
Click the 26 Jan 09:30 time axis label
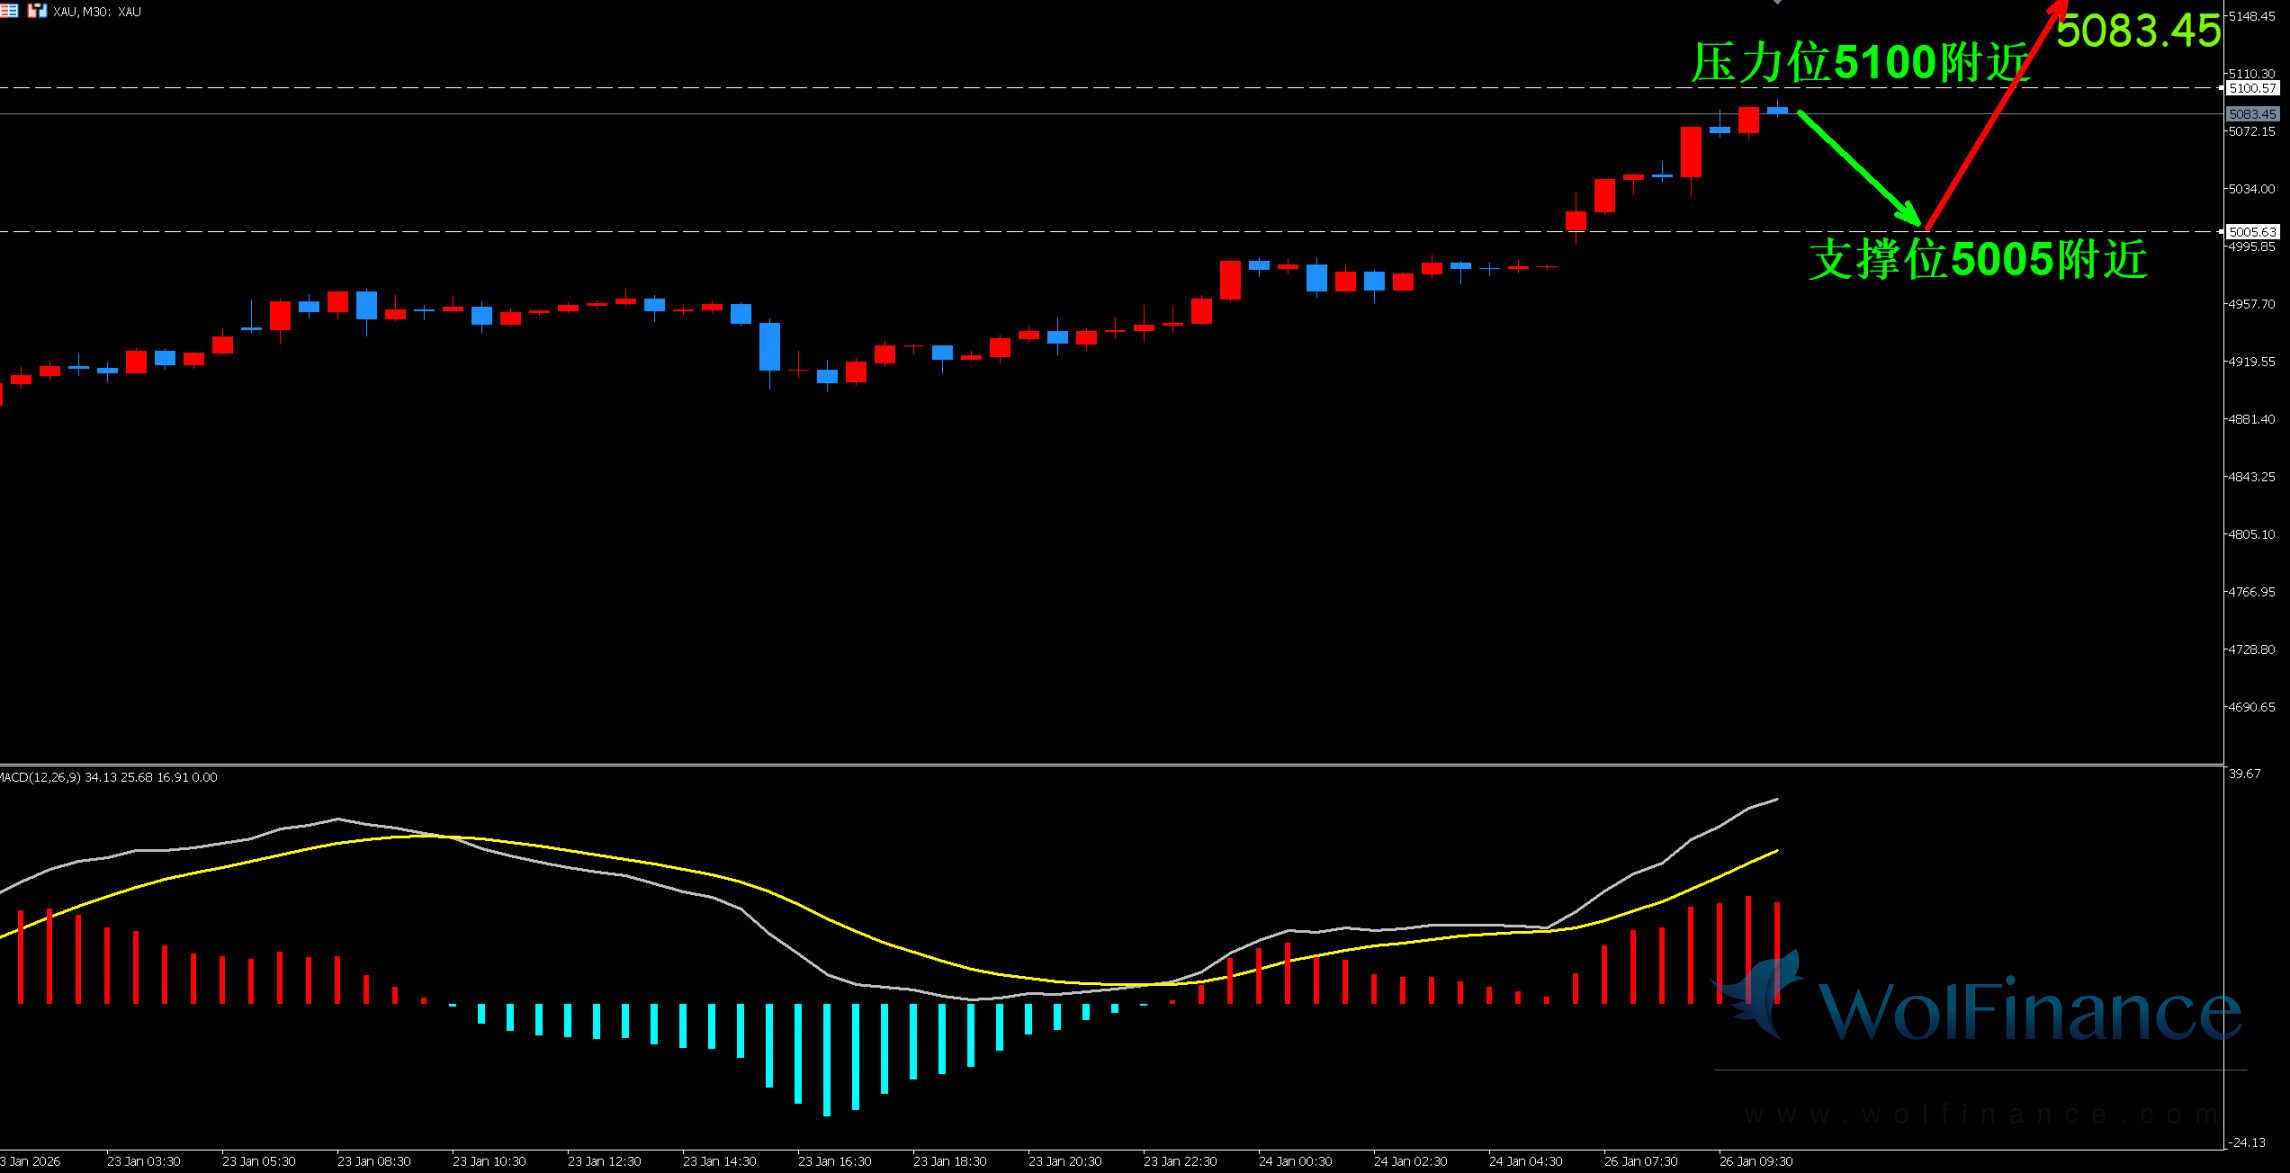tap(1755, 1161)
